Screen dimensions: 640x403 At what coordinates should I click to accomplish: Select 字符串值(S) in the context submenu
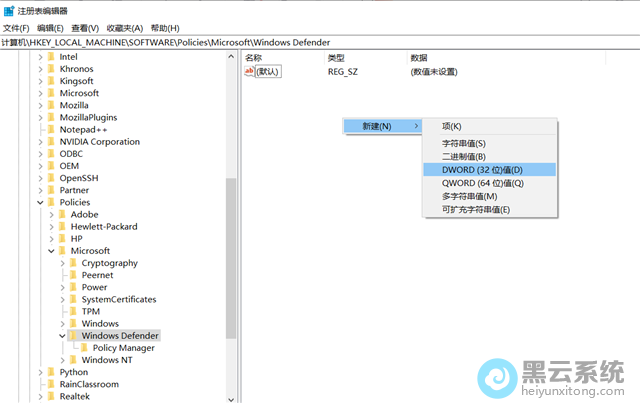point(463,144)
